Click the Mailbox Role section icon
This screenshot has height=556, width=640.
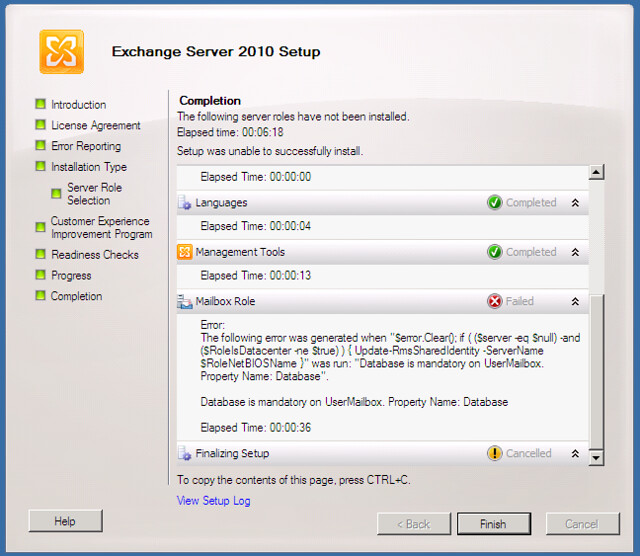click(x=184, y=301)
